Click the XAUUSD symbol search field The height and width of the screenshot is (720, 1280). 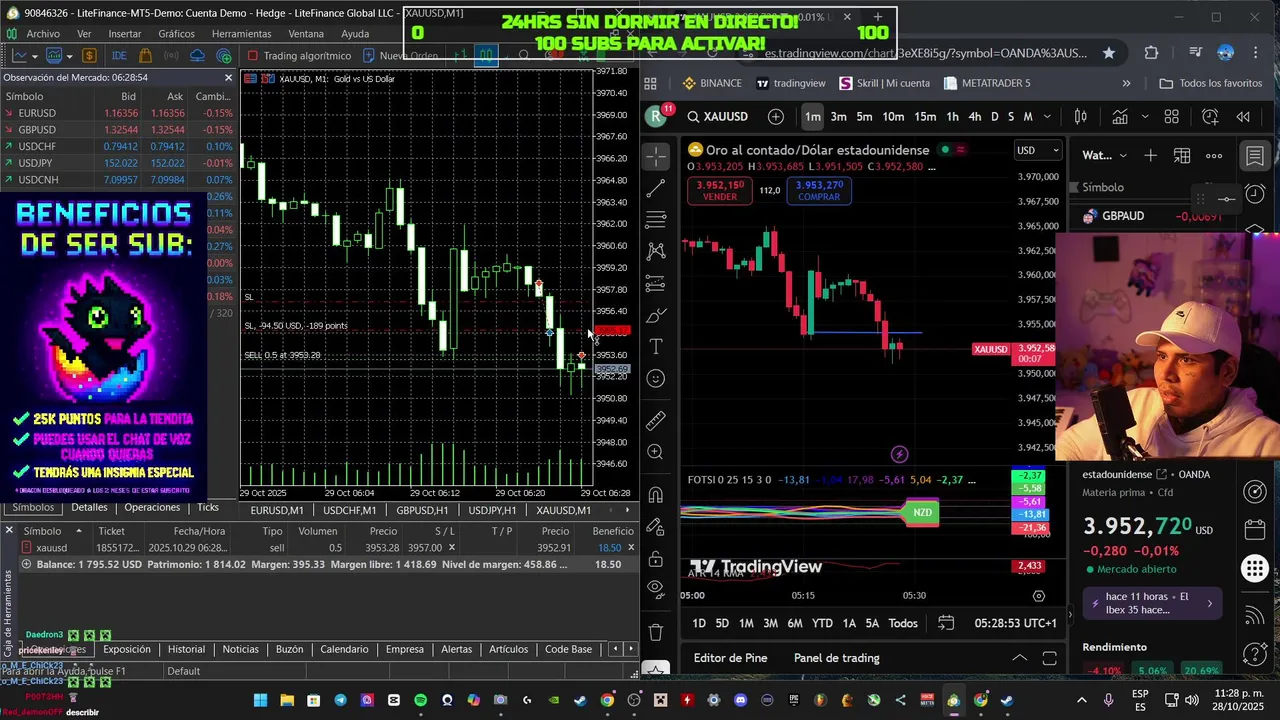717,117
